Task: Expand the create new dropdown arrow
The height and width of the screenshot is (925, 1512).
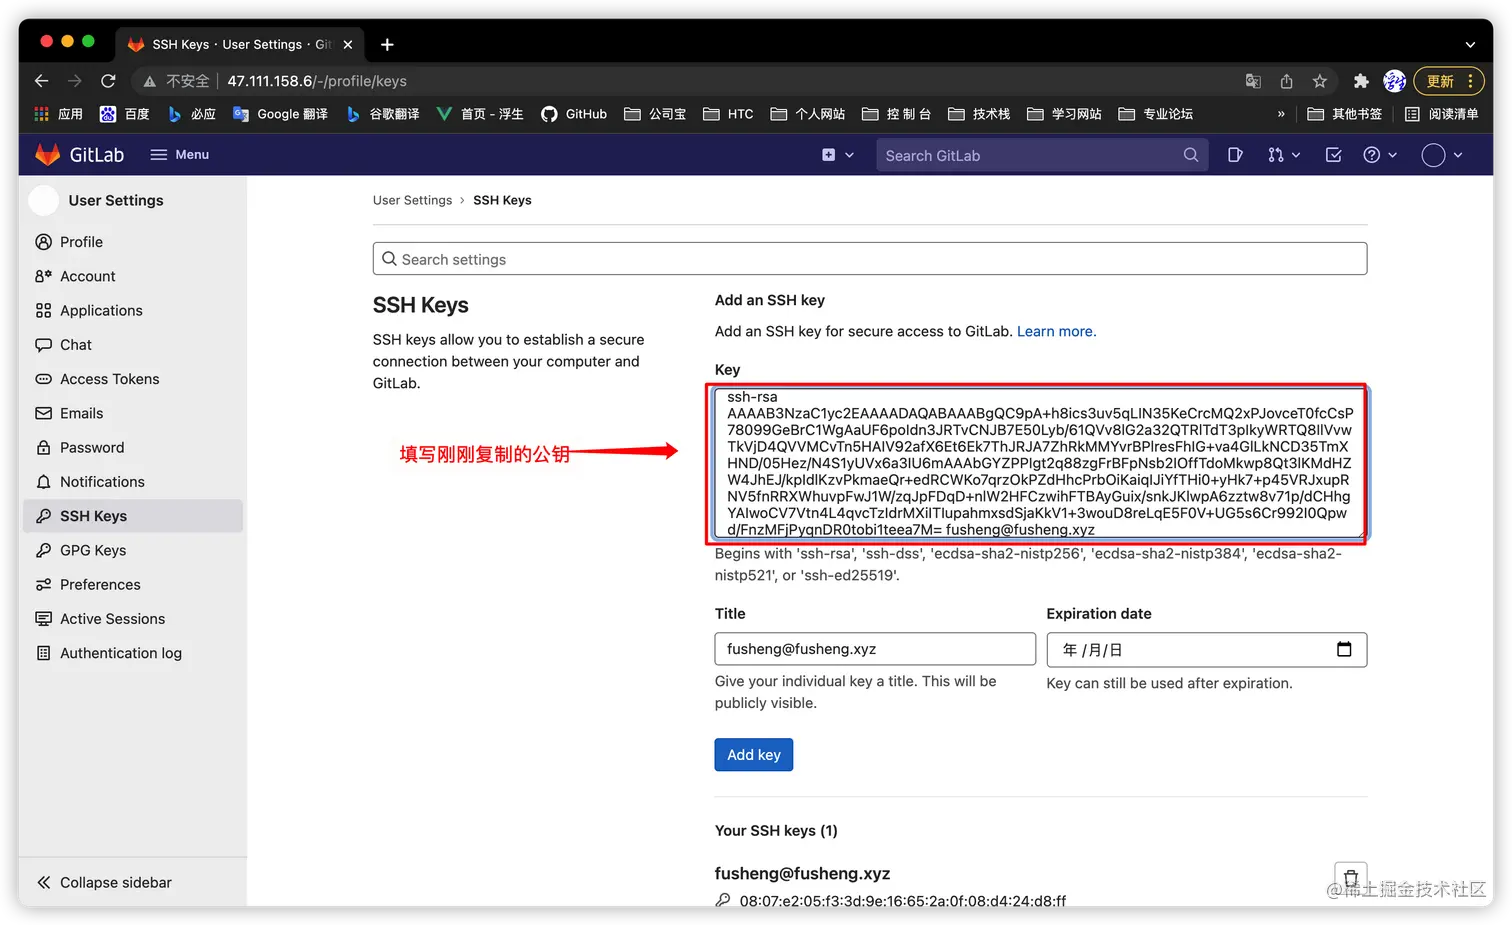Action: [x=850, y=155]
